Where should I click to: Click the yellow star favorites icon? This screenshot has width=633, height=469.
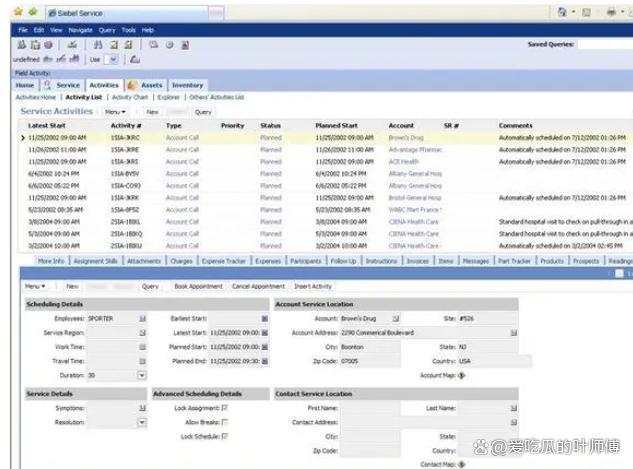[x=18, y=12]
